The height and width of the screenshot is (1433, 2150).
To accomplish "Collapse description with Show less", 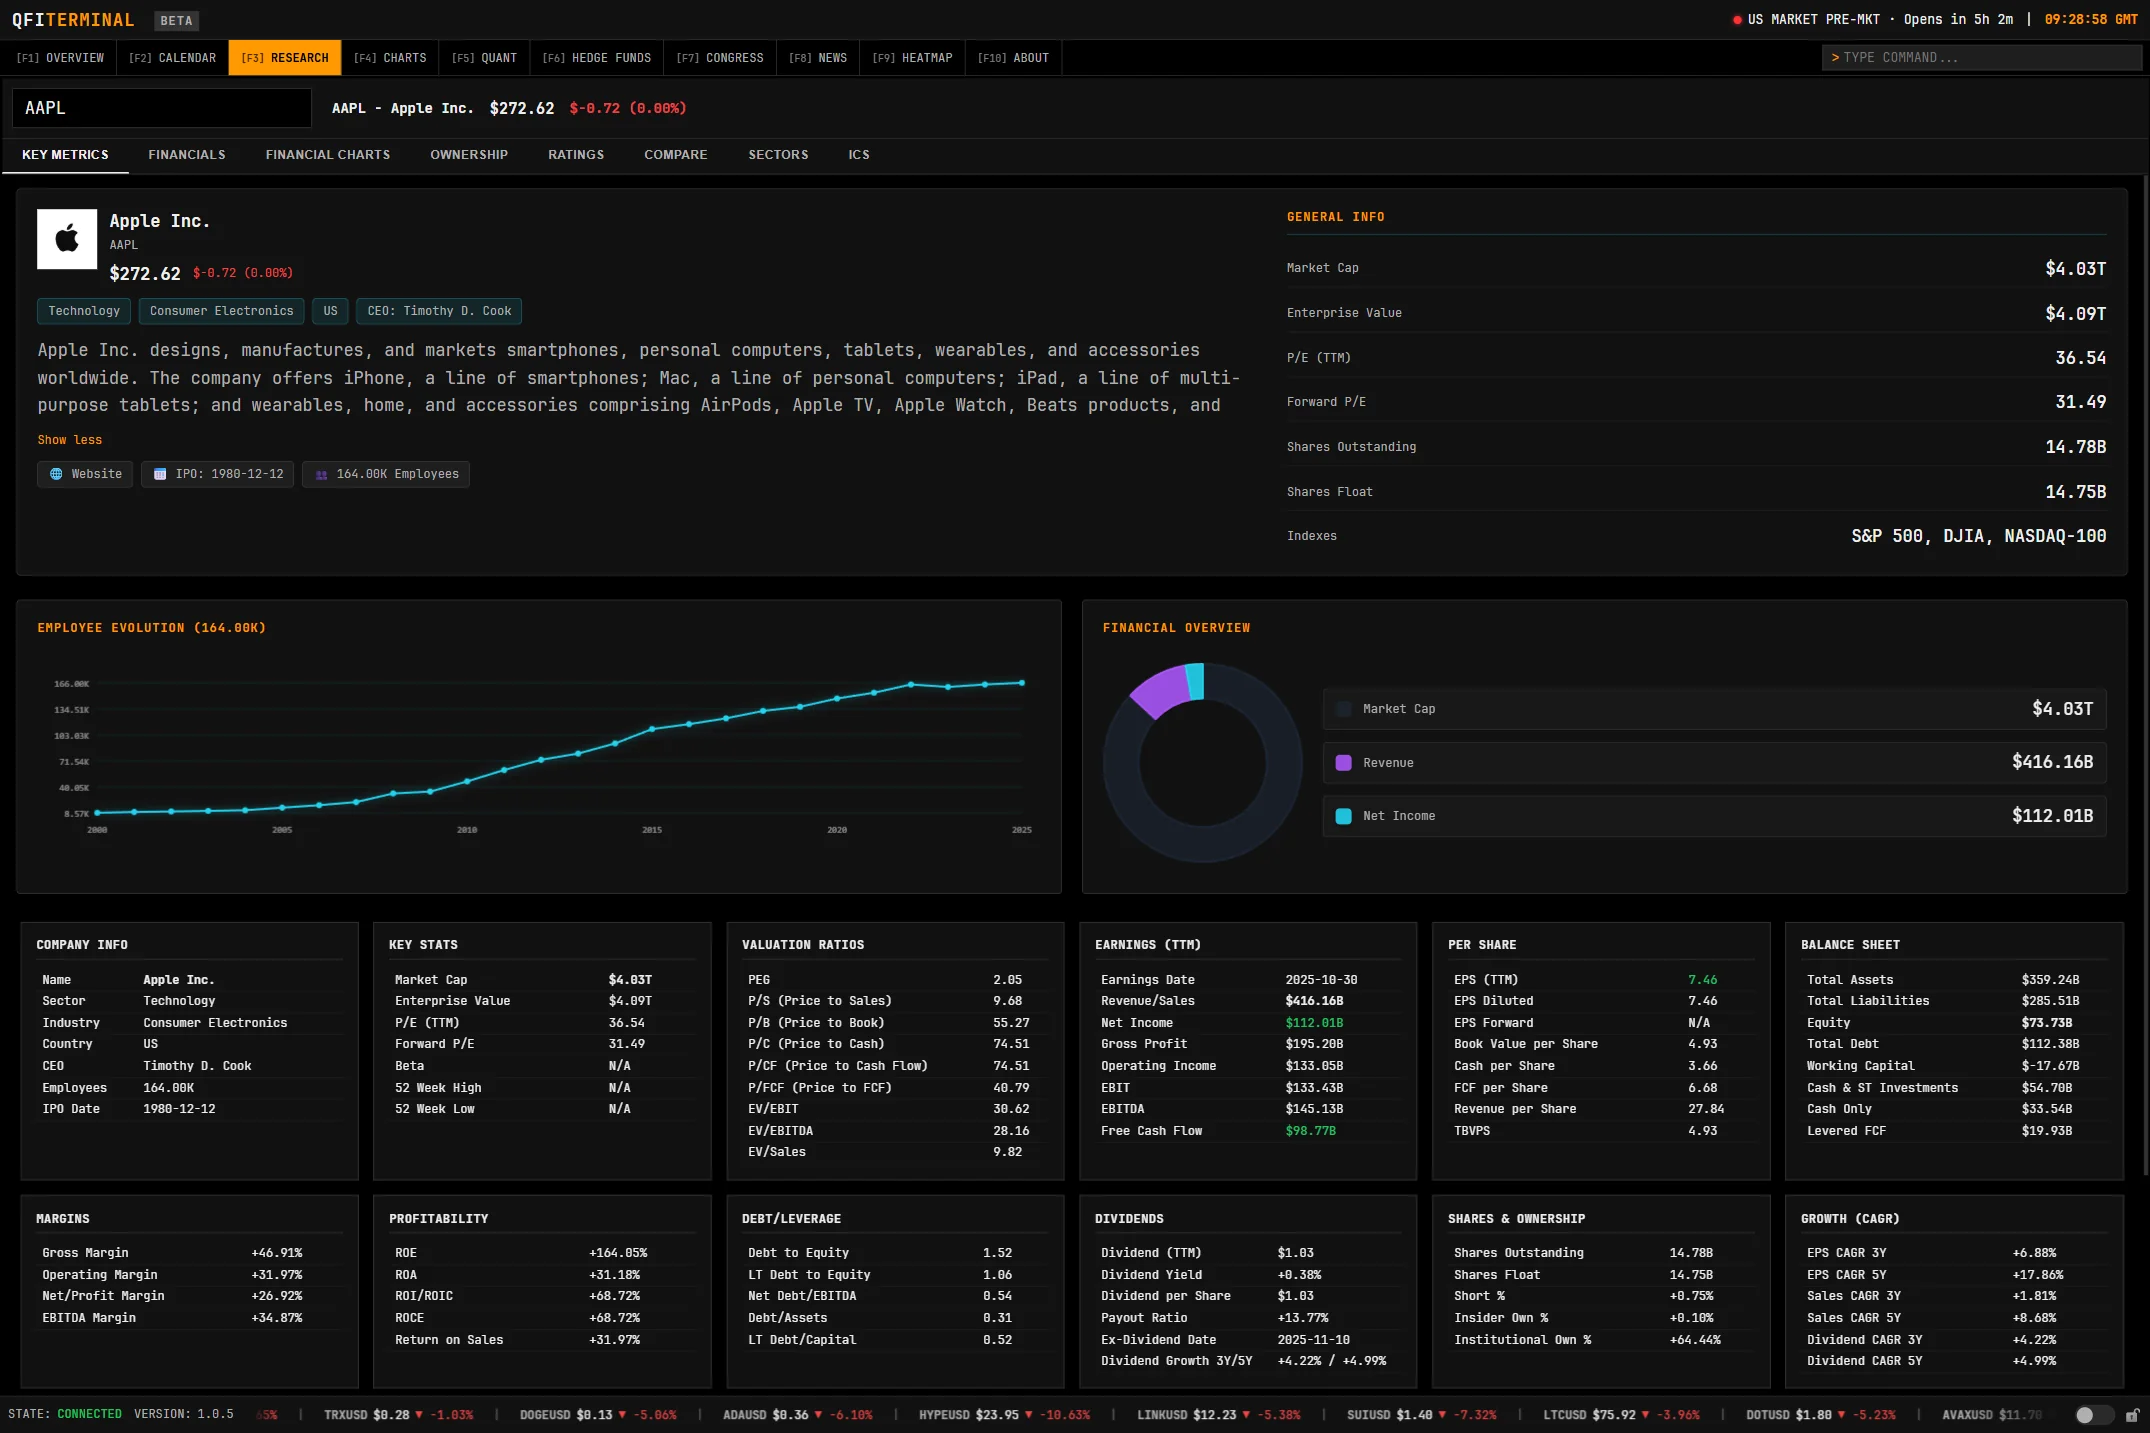I will click(x=70, y=440).
